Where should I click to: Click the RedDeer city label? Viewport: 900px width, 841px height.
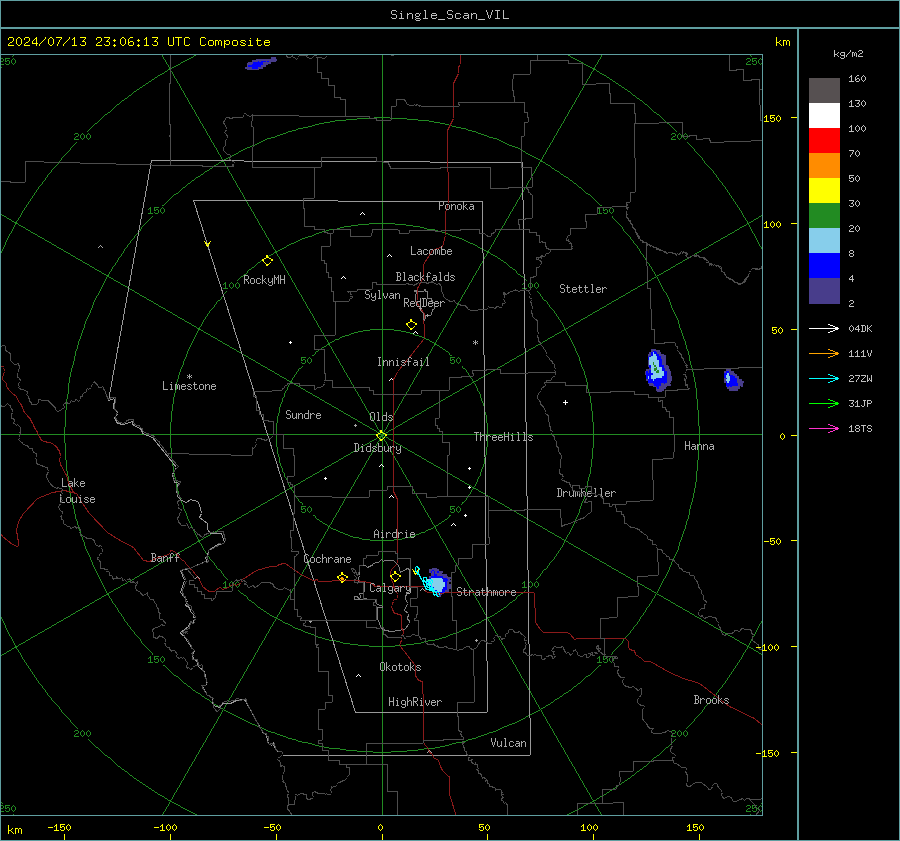(424, 303)
